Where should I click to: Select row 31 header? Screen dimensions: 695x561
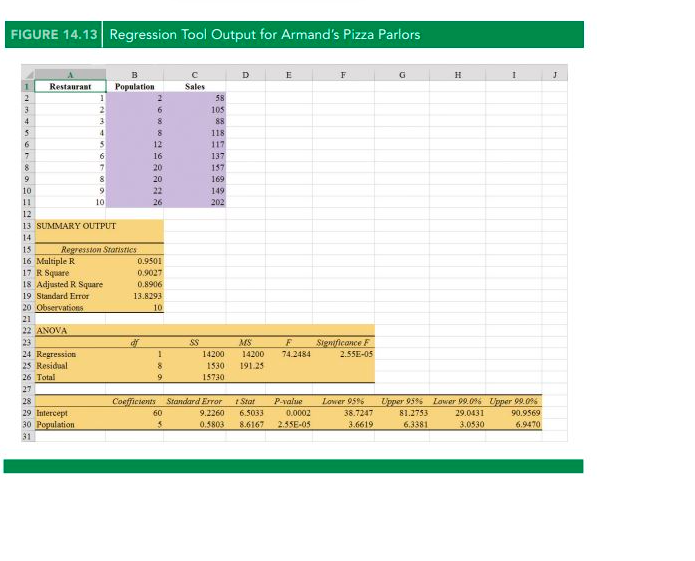click(27, 436)
